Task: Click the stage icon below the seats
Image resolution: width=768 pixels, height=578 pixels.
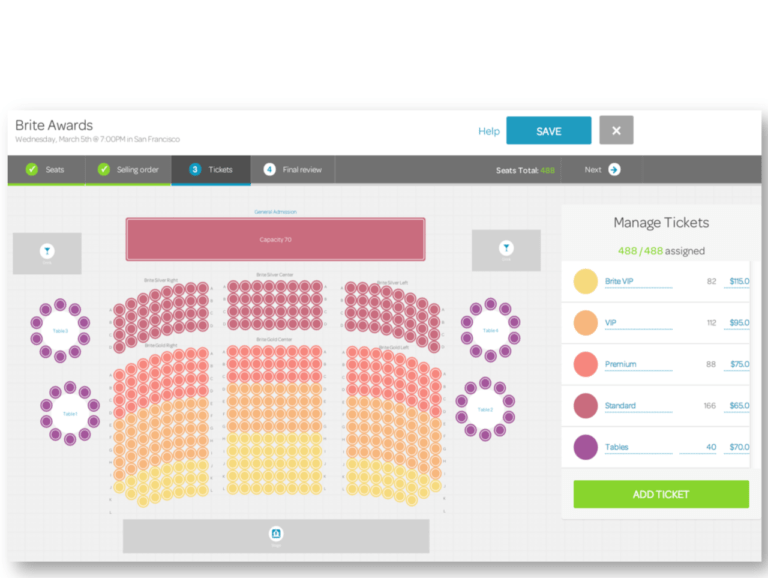Action: point(276,533)
